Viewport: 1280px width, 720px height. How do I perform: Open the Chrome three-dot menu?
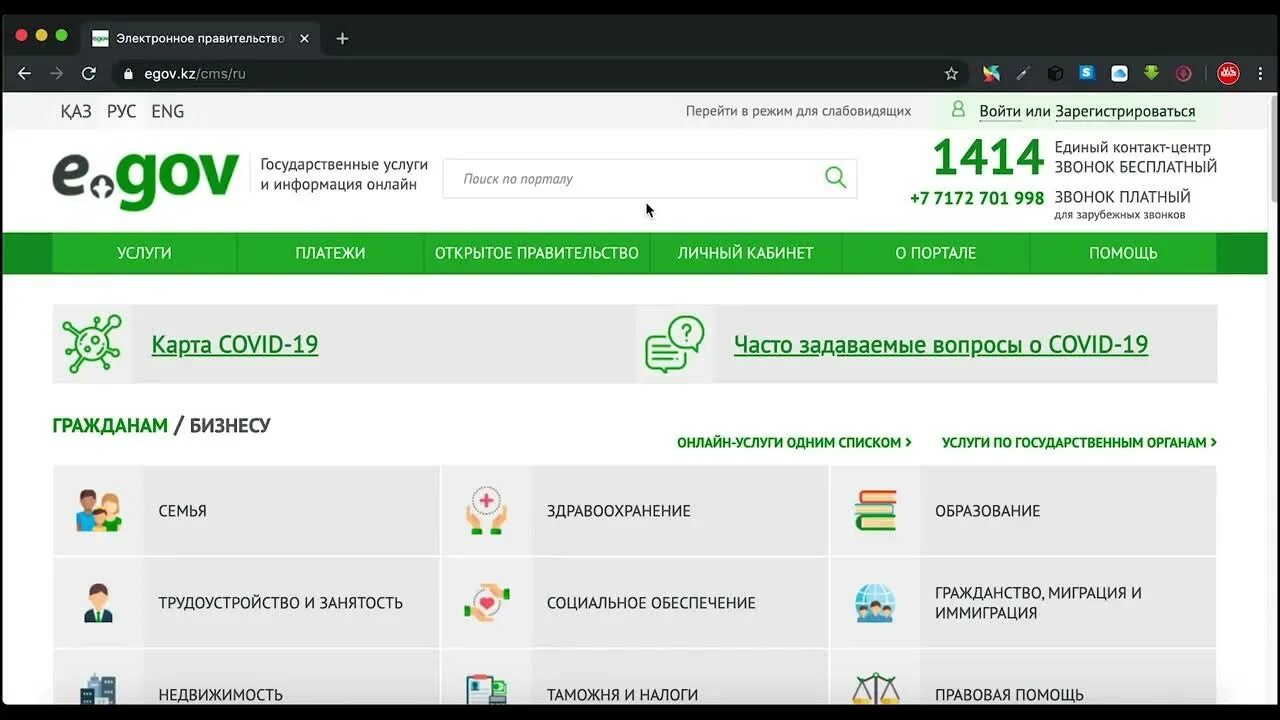point(1259,73)
